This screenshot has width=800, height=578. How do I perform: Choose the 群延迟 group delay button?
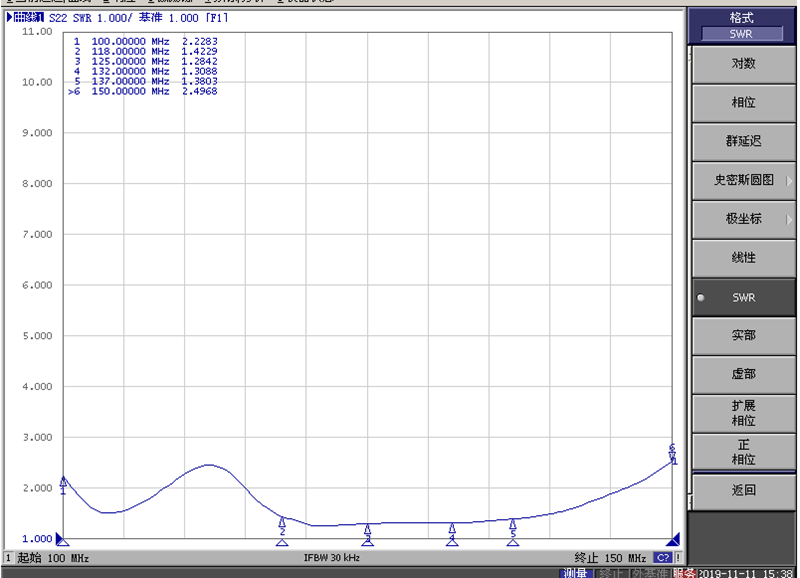[x=741, y=141]
